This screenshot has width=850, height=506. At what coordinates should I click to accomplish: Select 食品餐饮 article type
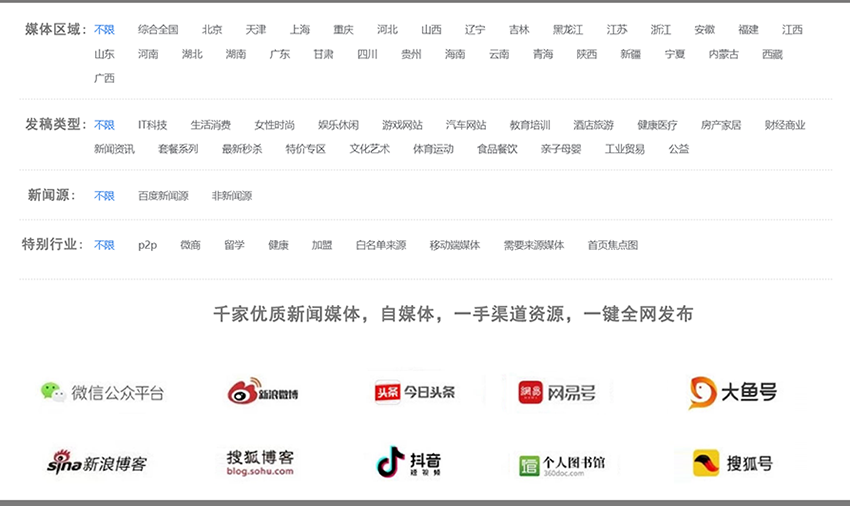click(497, 149)
